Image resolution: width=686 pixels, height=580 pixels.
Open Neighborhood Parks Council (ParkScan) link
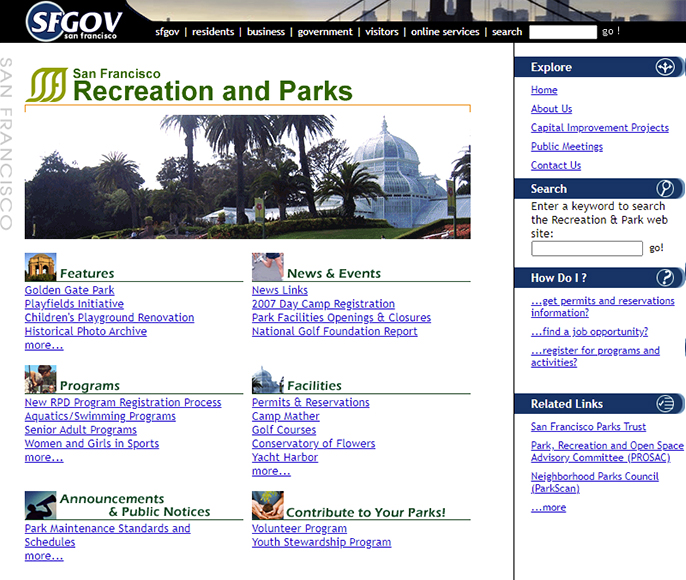pyautogui.click(x=595, y=482)
